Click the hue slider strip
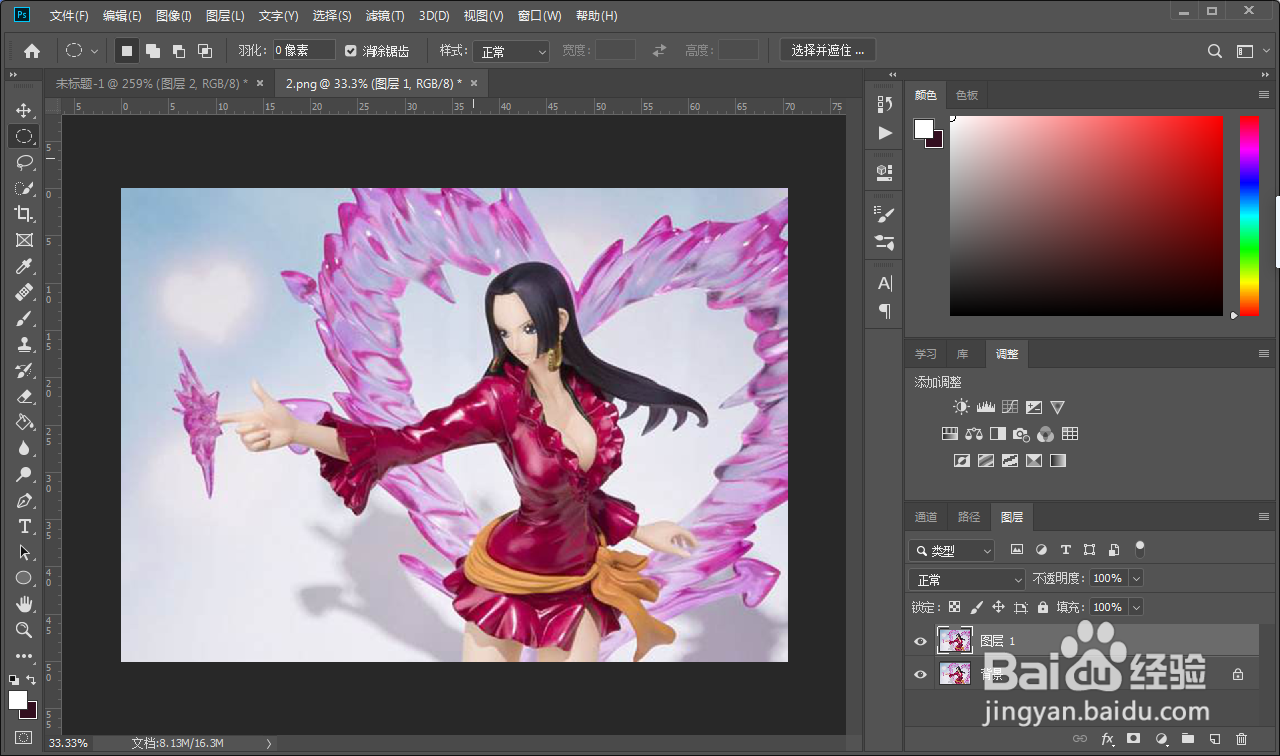1280x756 pixels. coord(1249,215)
